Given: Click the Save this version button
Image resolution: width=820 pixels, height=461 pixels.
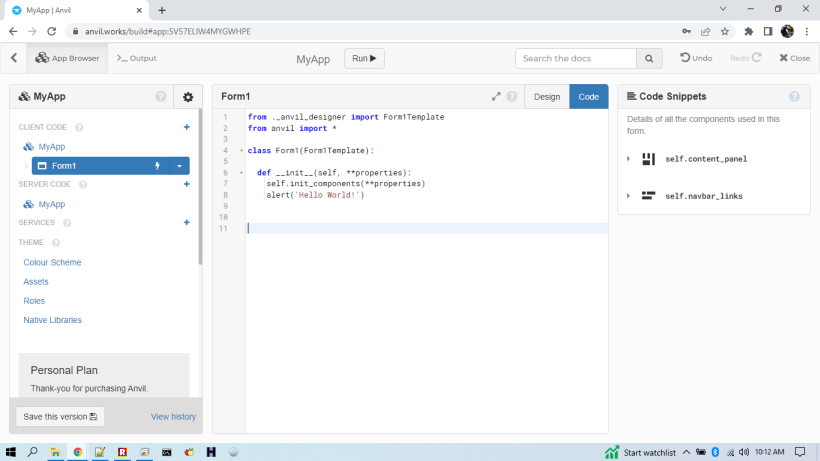Looking at the screenshot, I should coord(60,416).
